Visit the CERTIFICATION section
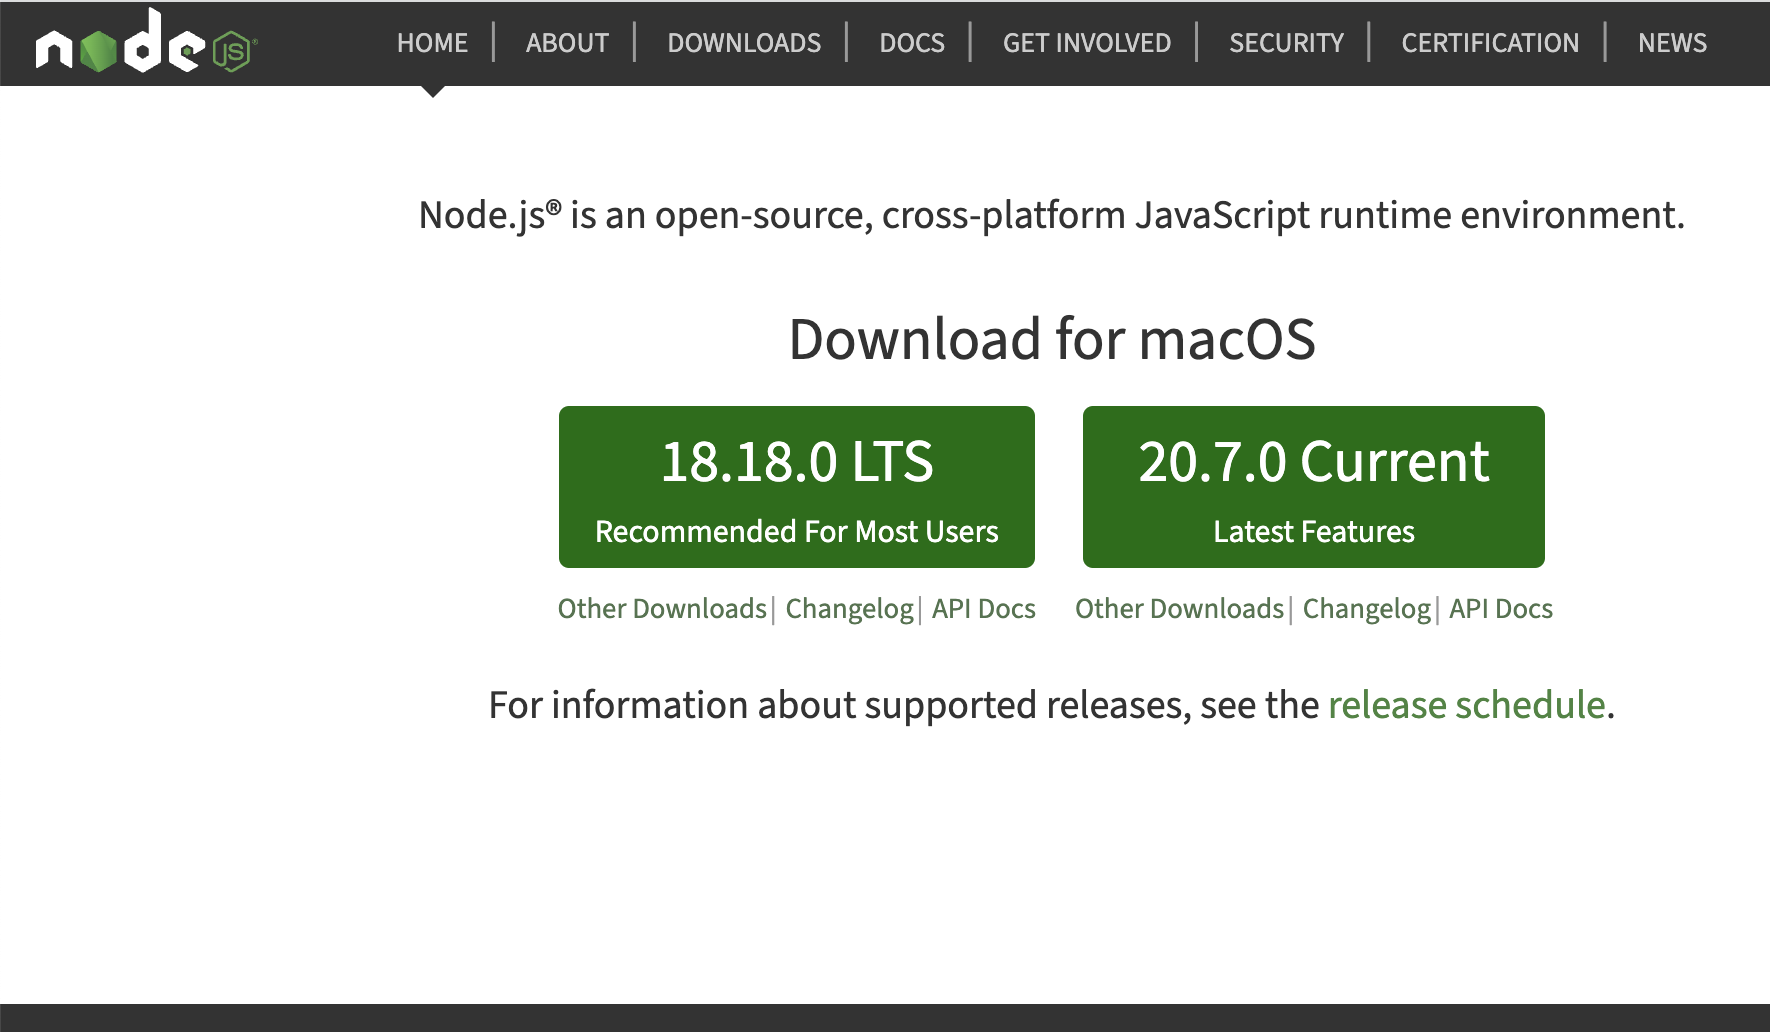 point(1490,43)
